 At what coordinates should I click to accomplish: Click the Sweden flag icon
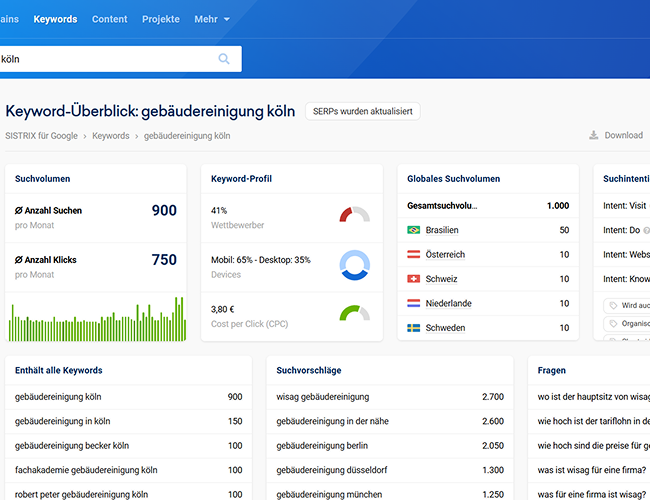pos(414,328)
